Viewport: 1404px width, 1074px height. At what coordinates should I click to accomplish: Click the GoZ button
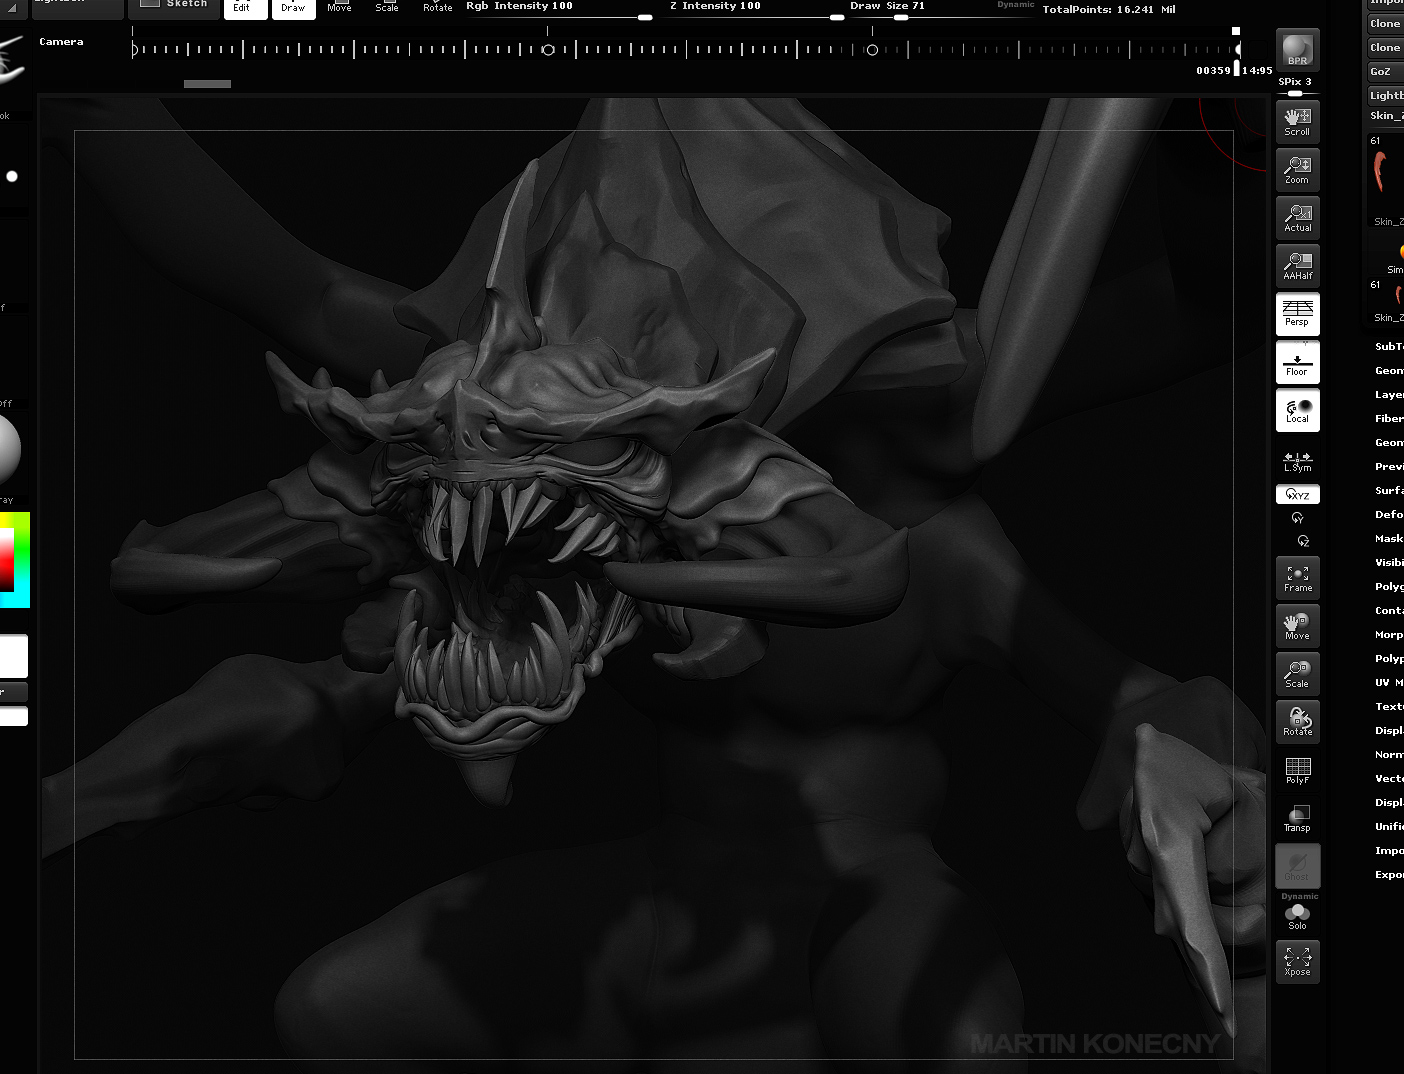coord(1385,71)
